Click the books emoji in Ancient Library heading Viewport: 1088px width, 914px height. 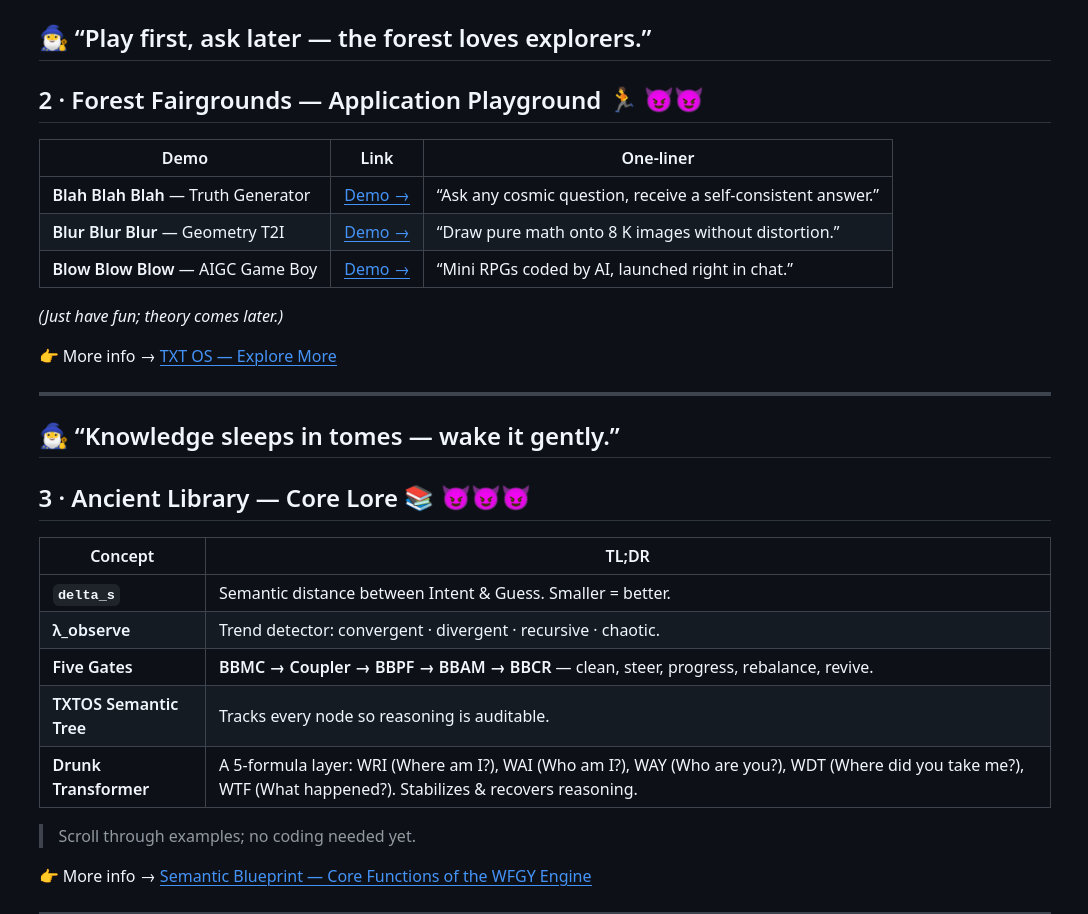click(x=419, y=498)
